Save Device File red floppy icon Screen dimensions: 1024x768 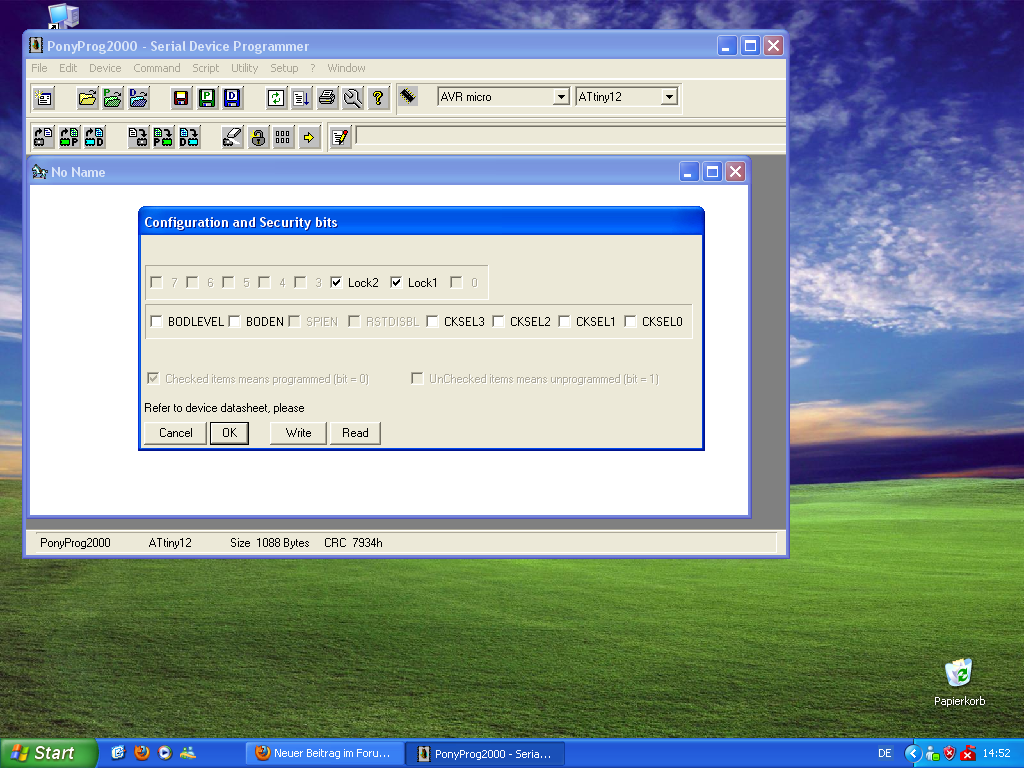coord(181,98)
